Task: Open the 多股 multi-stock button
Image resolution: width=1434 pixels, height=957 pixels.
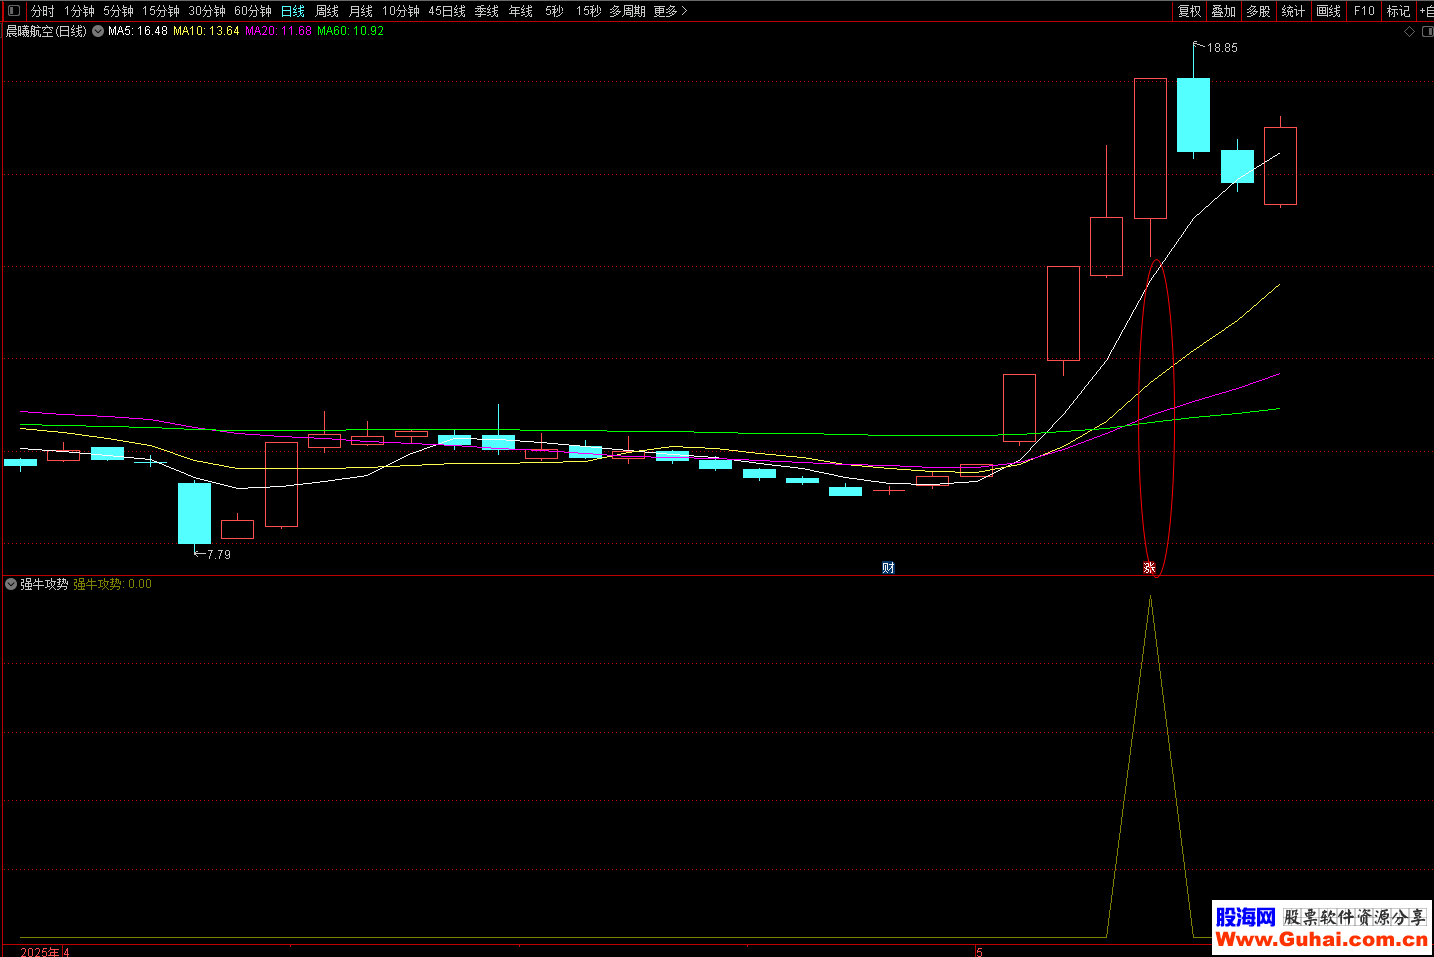Action: [1258, 11]
